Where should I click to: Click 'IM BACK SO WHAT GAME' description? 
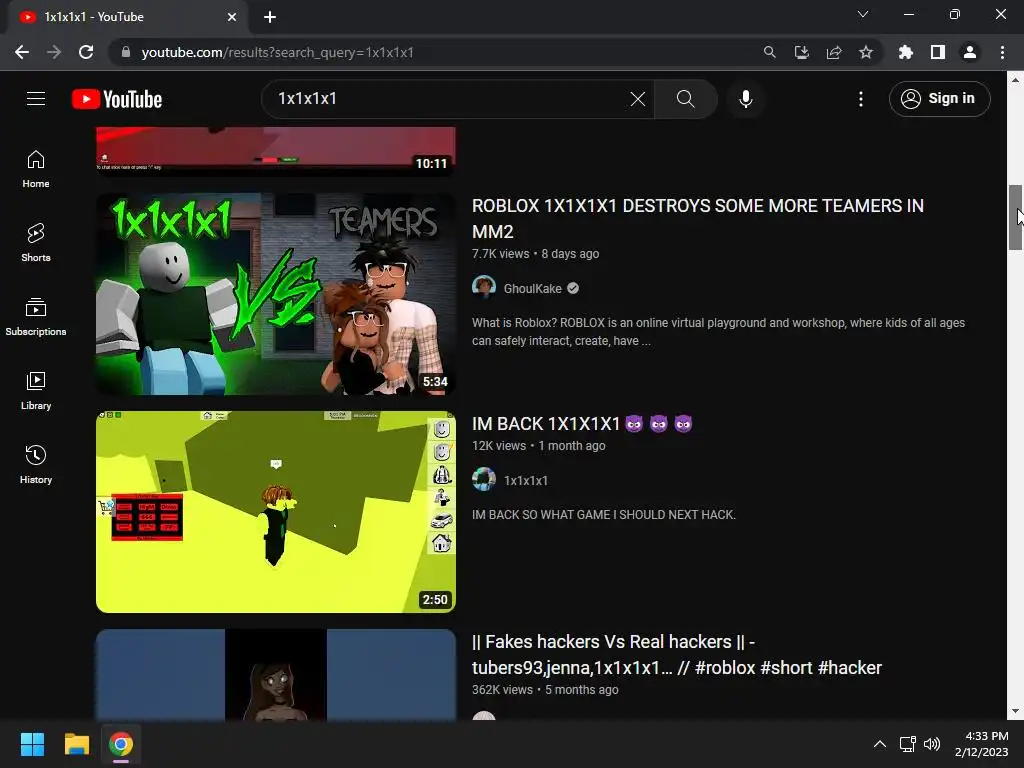[603, 515]
